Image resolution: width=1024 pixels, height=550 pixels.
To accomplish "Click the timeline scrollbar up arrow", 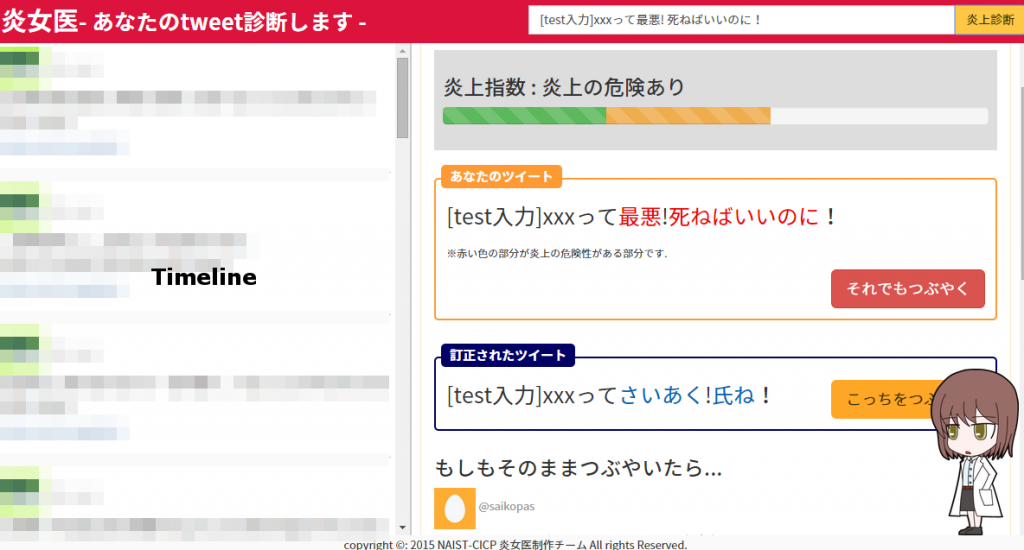I will tap(402, 51).
